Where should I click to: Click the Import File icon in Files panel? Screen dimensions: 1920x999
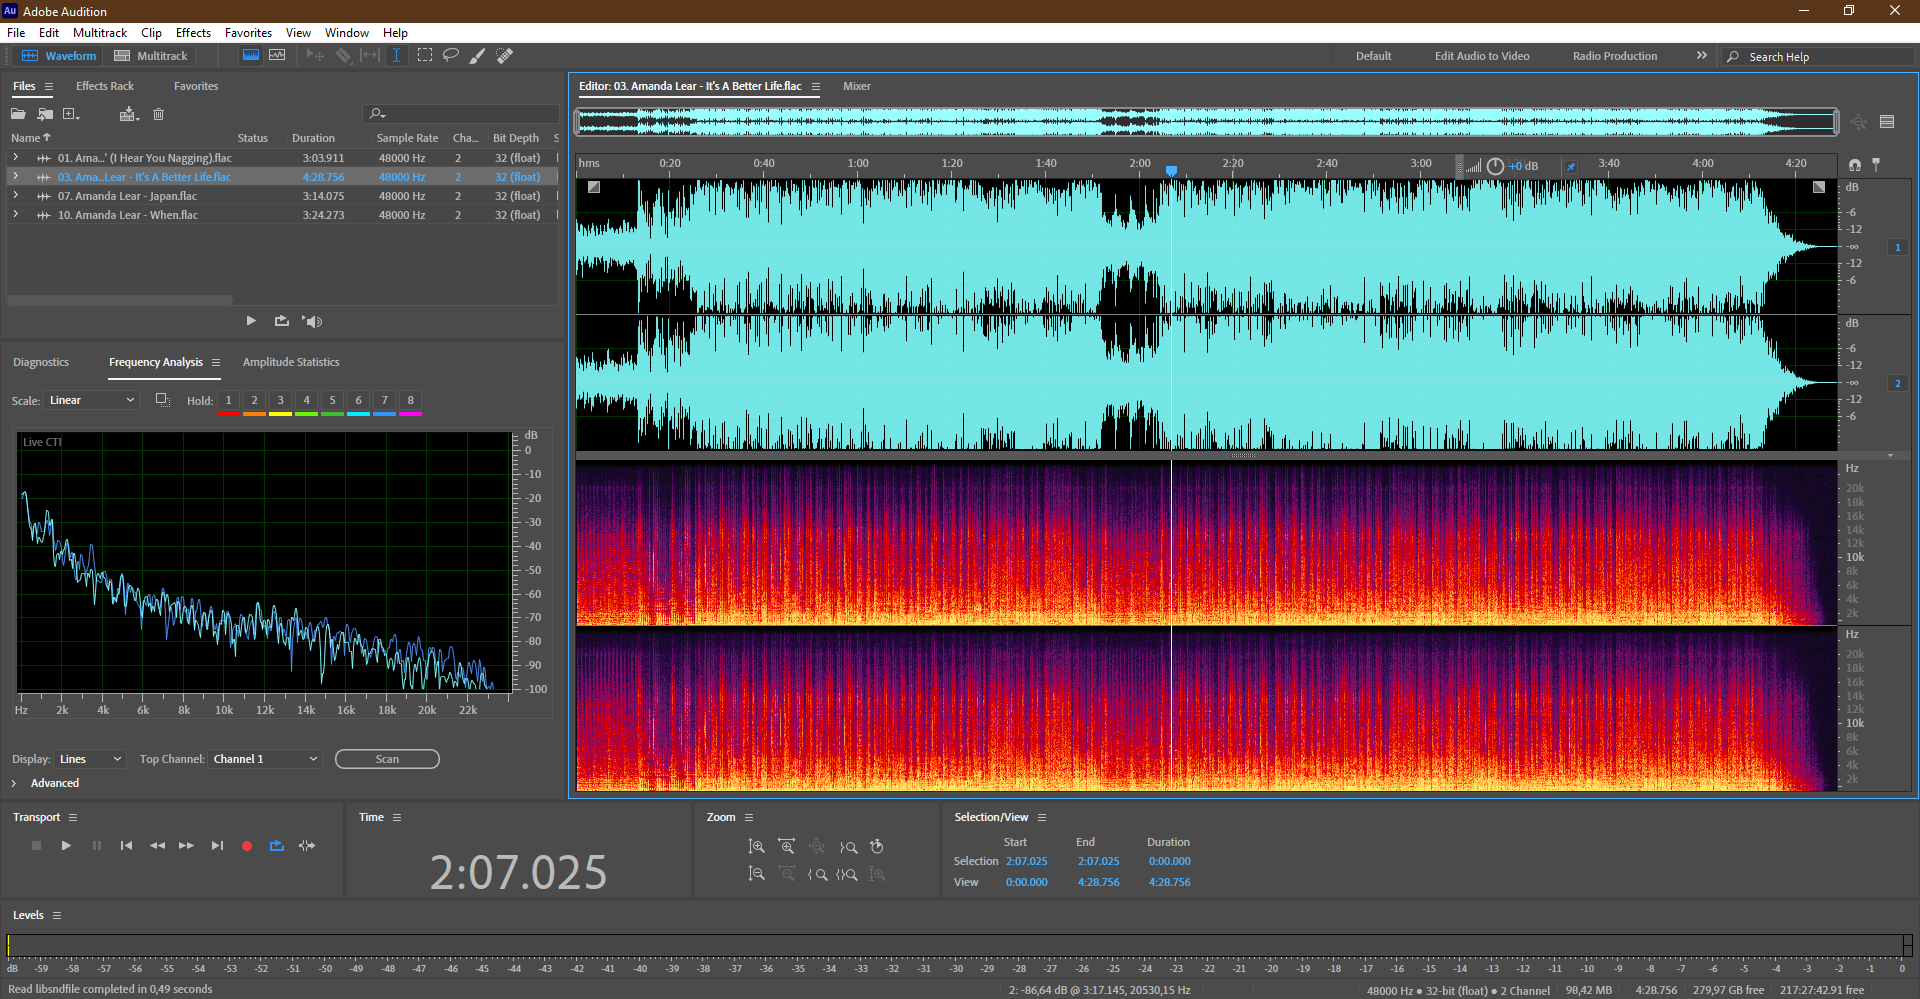tap(45, 114)
